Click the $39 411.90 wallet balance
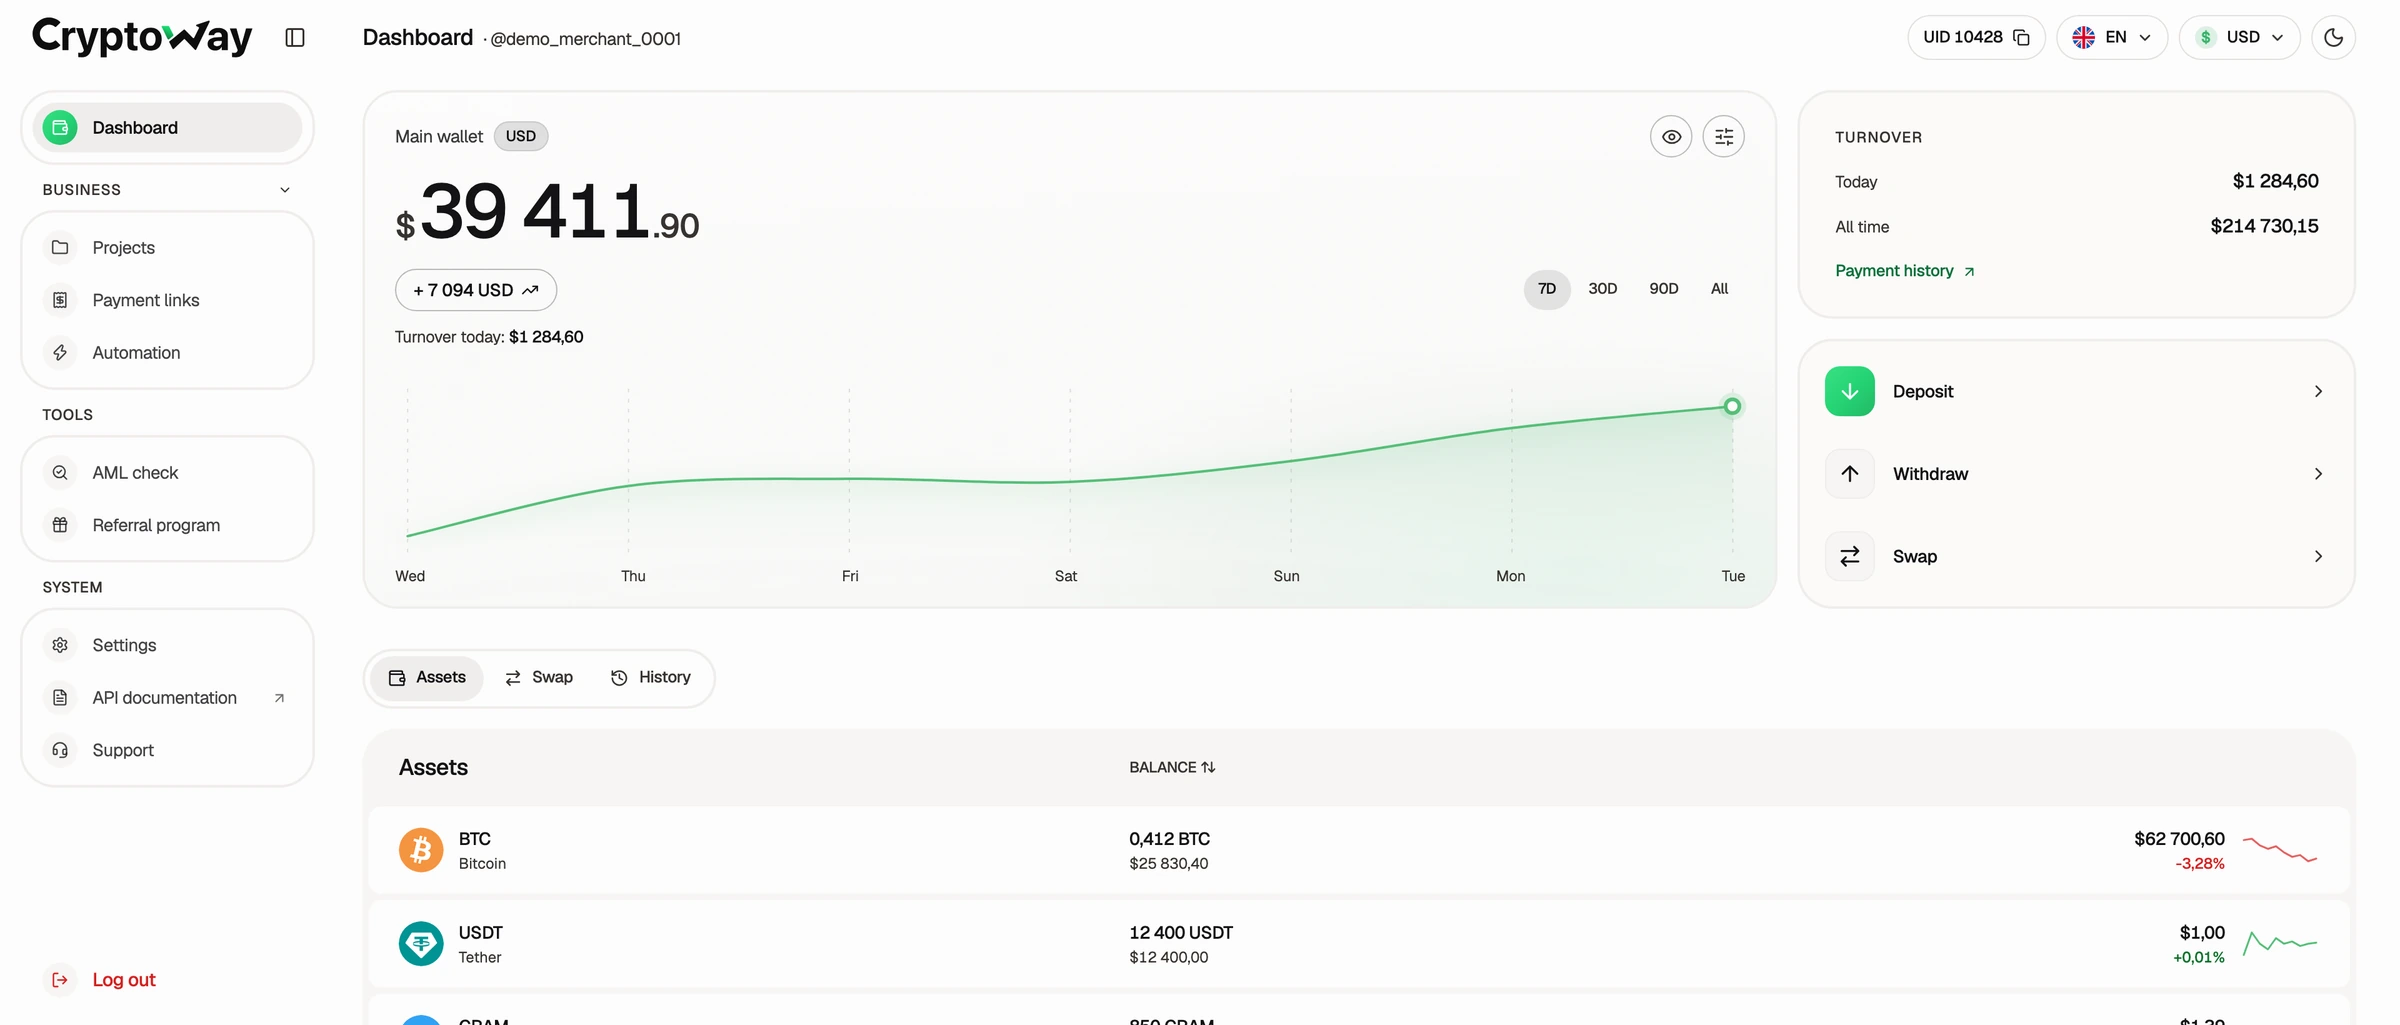 click(547, 212)
